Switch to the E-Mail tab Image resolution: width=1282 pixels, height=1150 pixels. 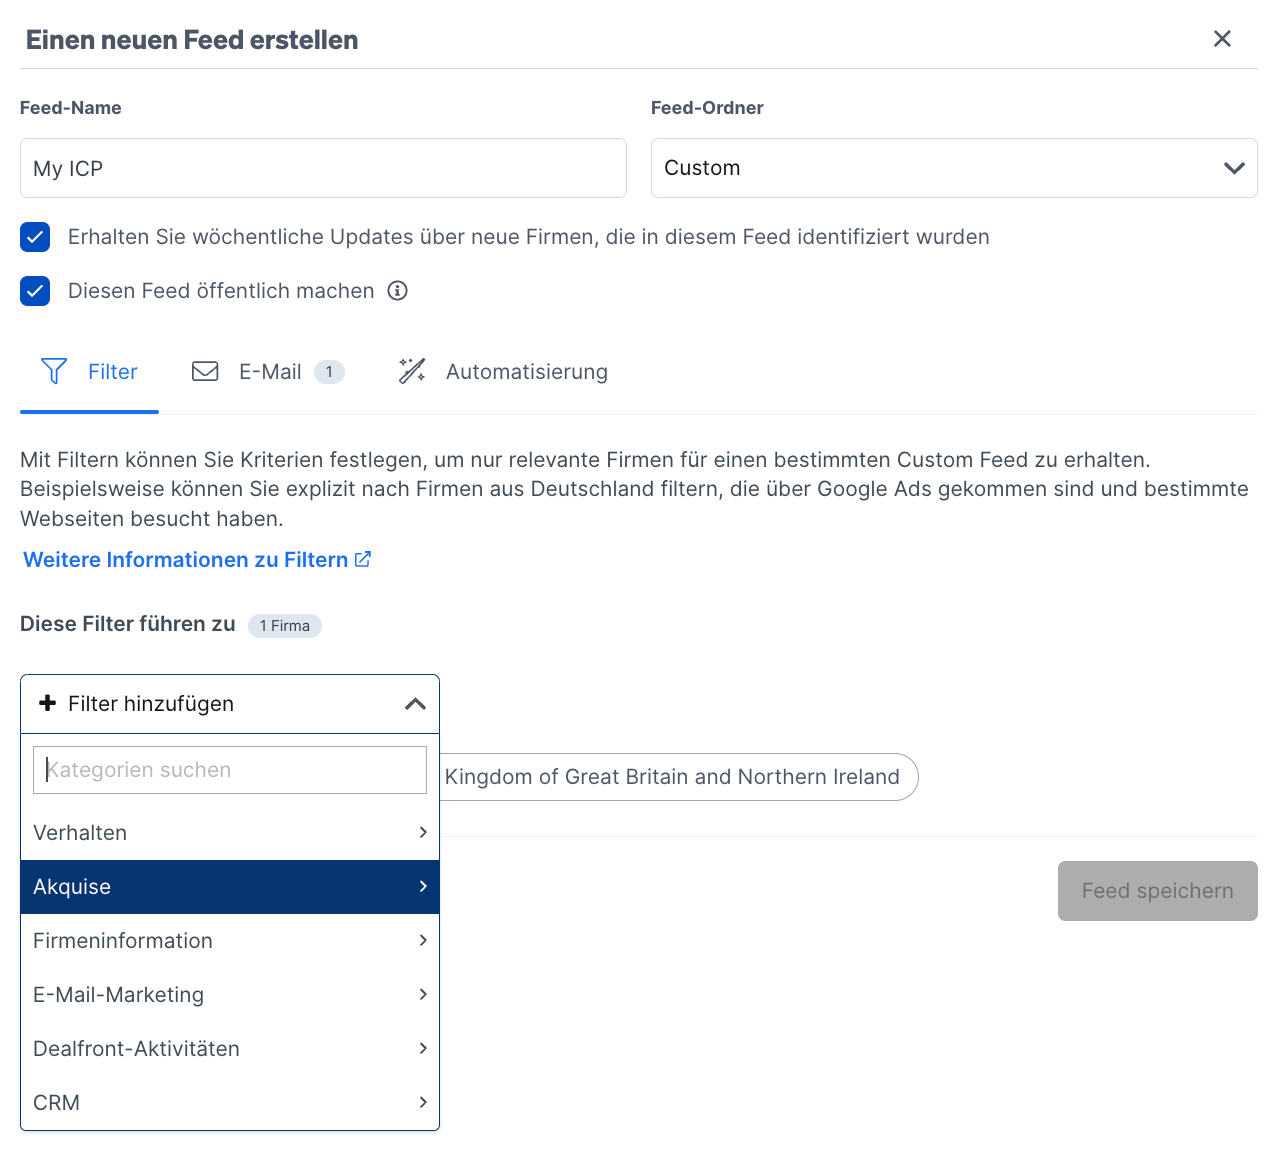click(268, 371)
